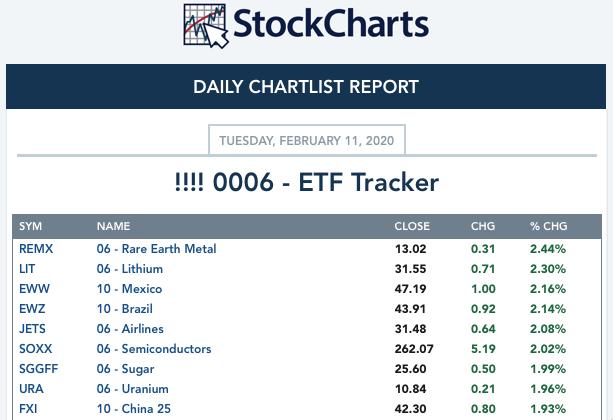The height and width of the screenshot is (420, 613).
Task: Open the EWW symbol link
Action: pos(34,289)
